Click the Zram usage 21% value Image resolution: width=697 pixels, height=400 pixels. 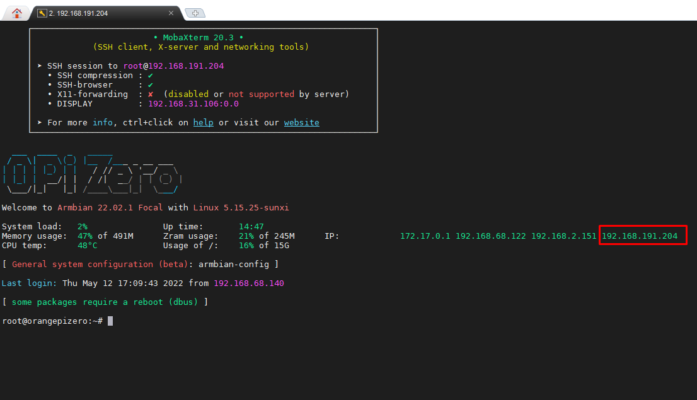pos(246,236)
